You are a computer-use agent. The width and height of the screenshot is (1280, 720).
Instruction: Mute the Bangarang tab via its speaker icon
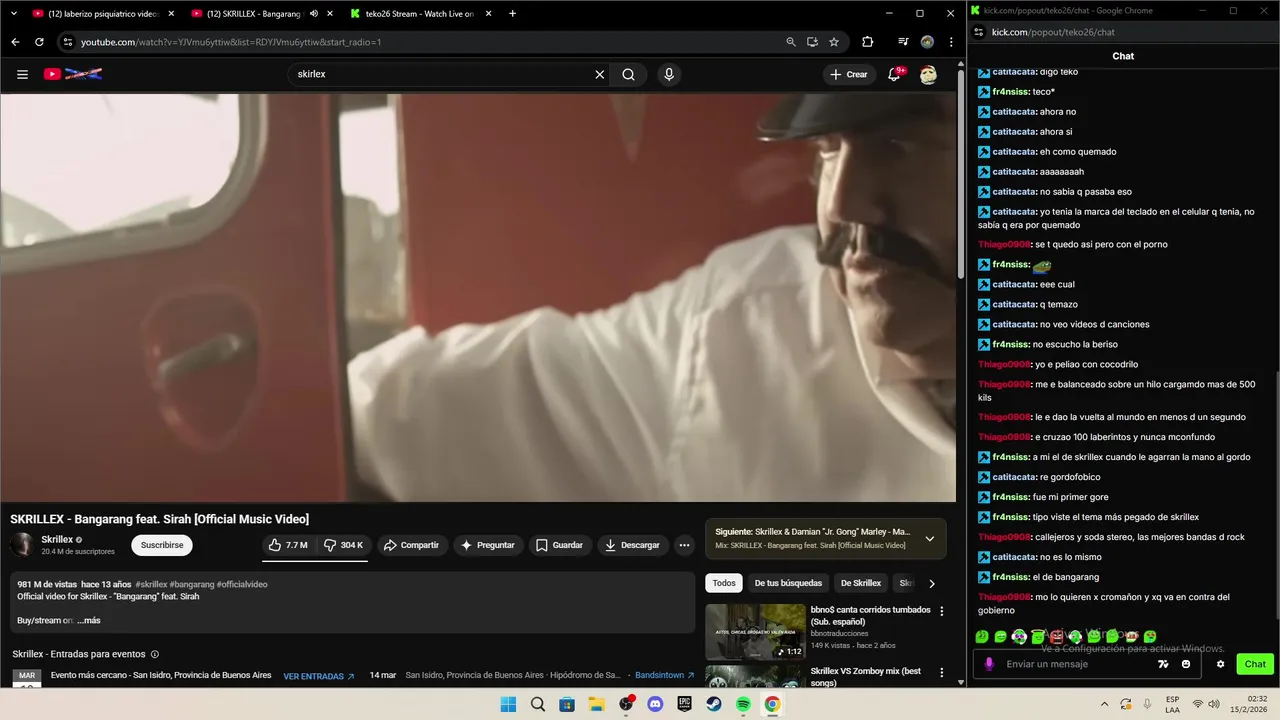(x=314, y=13)
